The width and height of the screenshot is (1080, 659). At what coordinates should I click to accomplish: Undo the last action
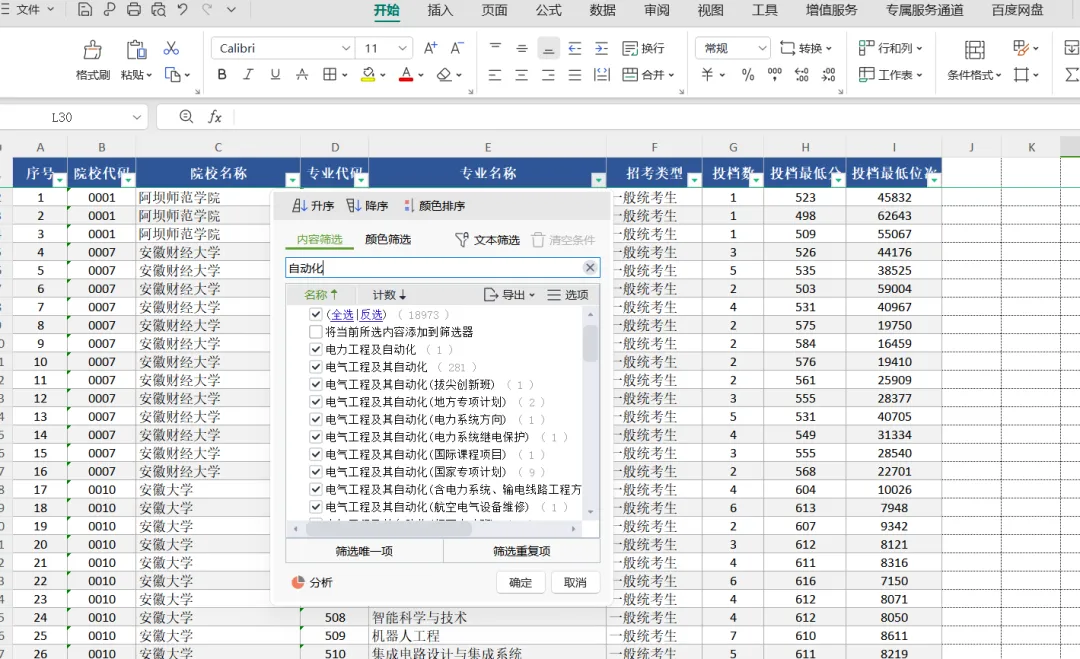tap(183, 10)
